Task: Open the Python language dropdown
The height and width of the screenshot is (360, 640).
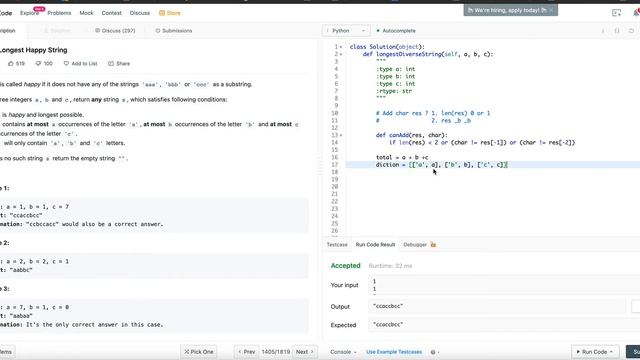Action: tap(346, 31)
